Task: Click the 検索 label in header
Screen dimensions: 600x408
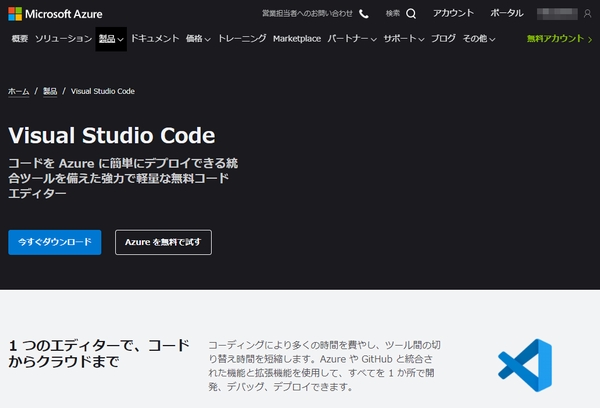Action: pyautogui.click(x=393, y=14)
